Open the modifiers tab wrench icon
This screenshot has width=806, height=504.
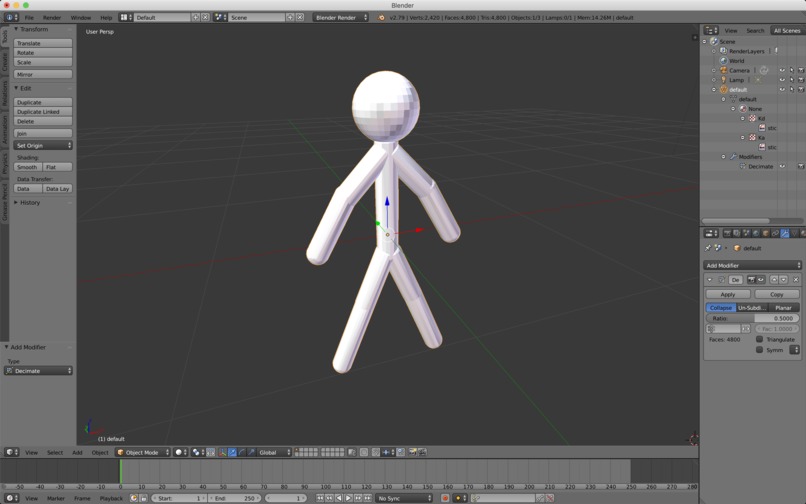tap(785, 233)
